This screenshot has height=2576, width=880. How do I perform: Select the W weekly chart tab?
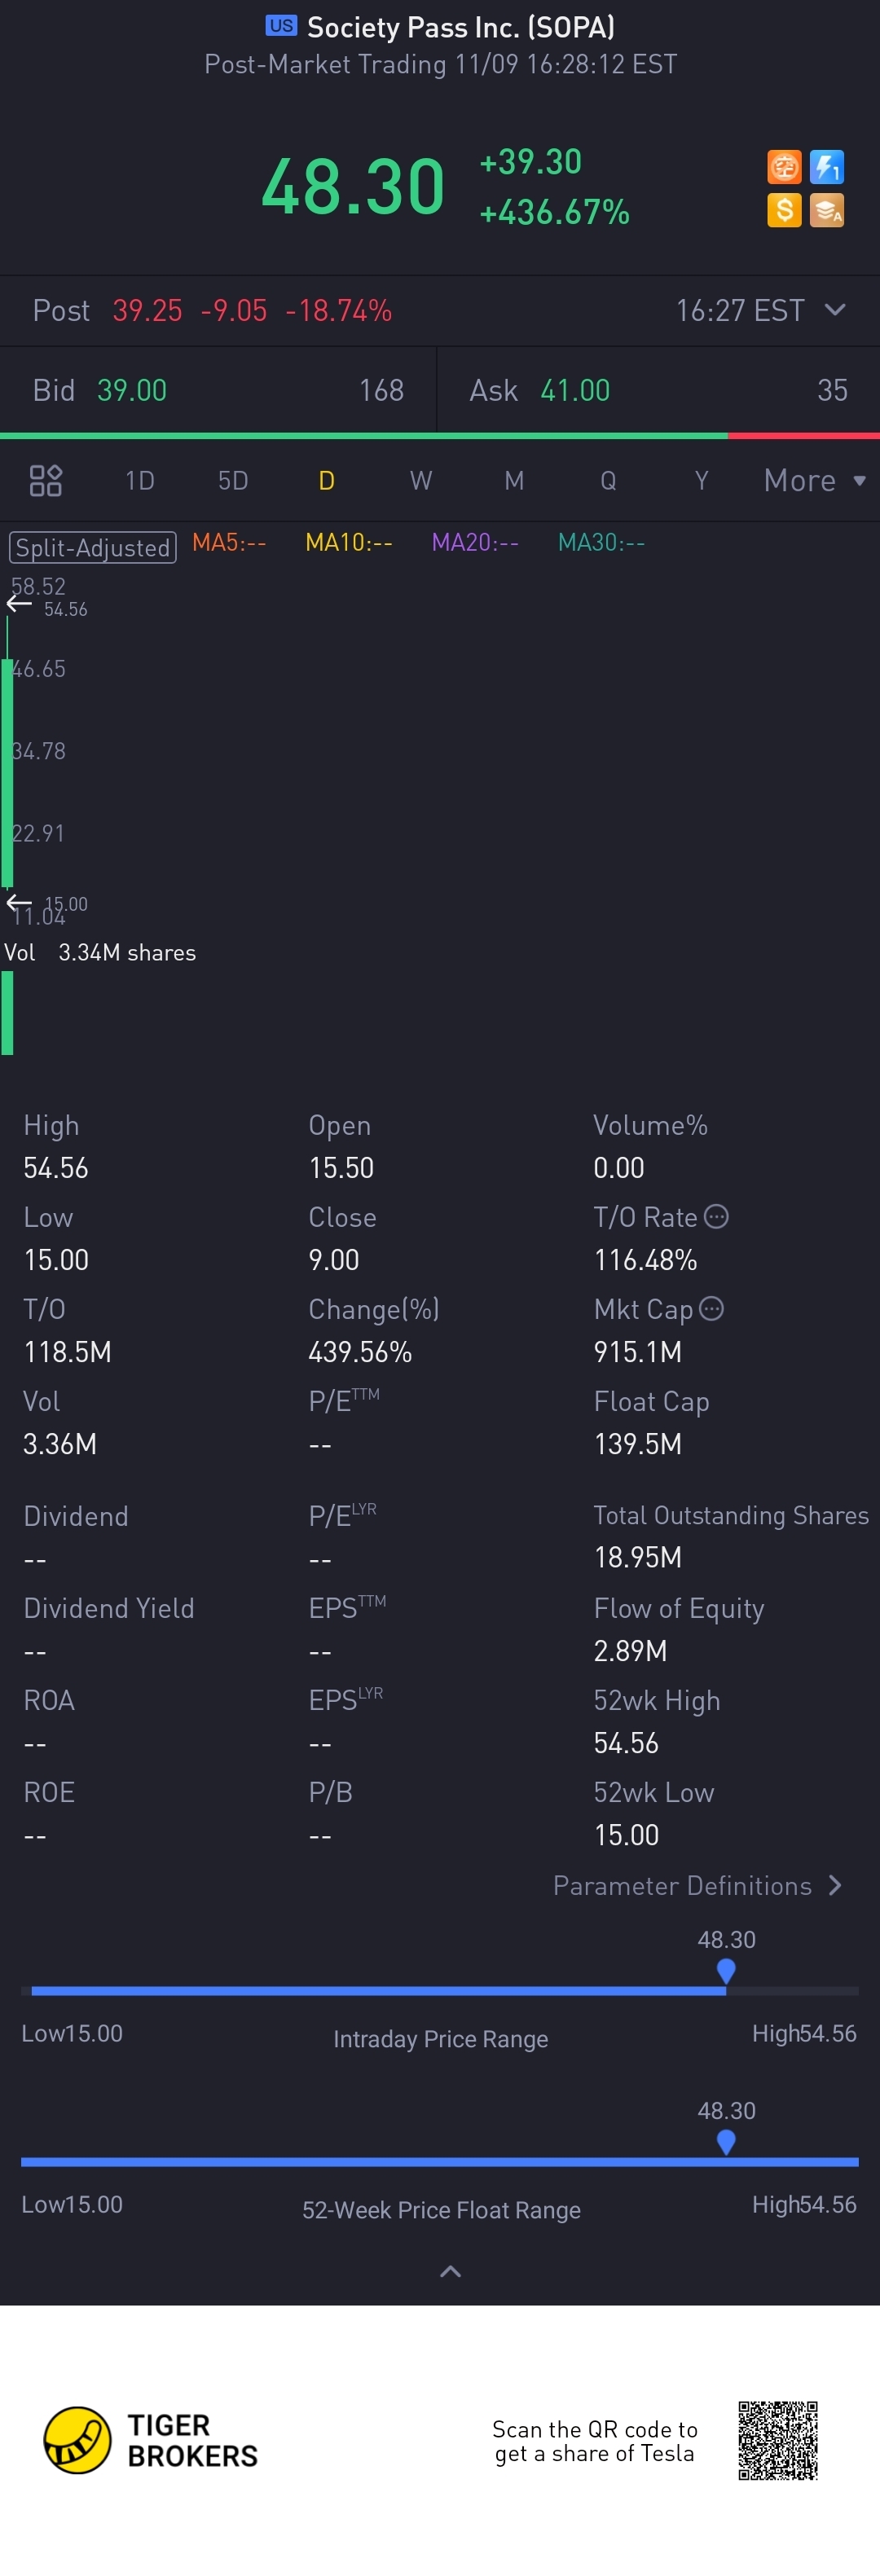(x=421, y=481)
